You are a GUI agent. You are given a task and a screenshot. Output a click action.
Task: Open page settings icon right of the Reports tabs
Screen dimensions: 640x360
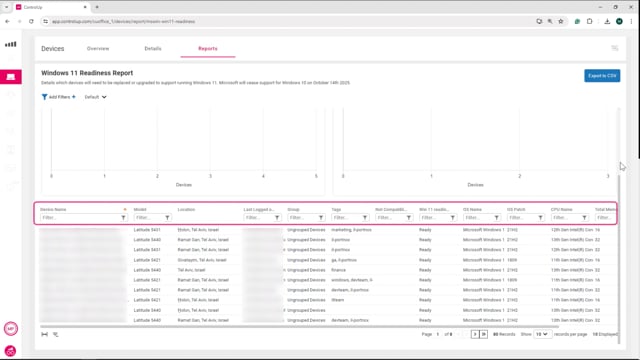coord(615,48)
